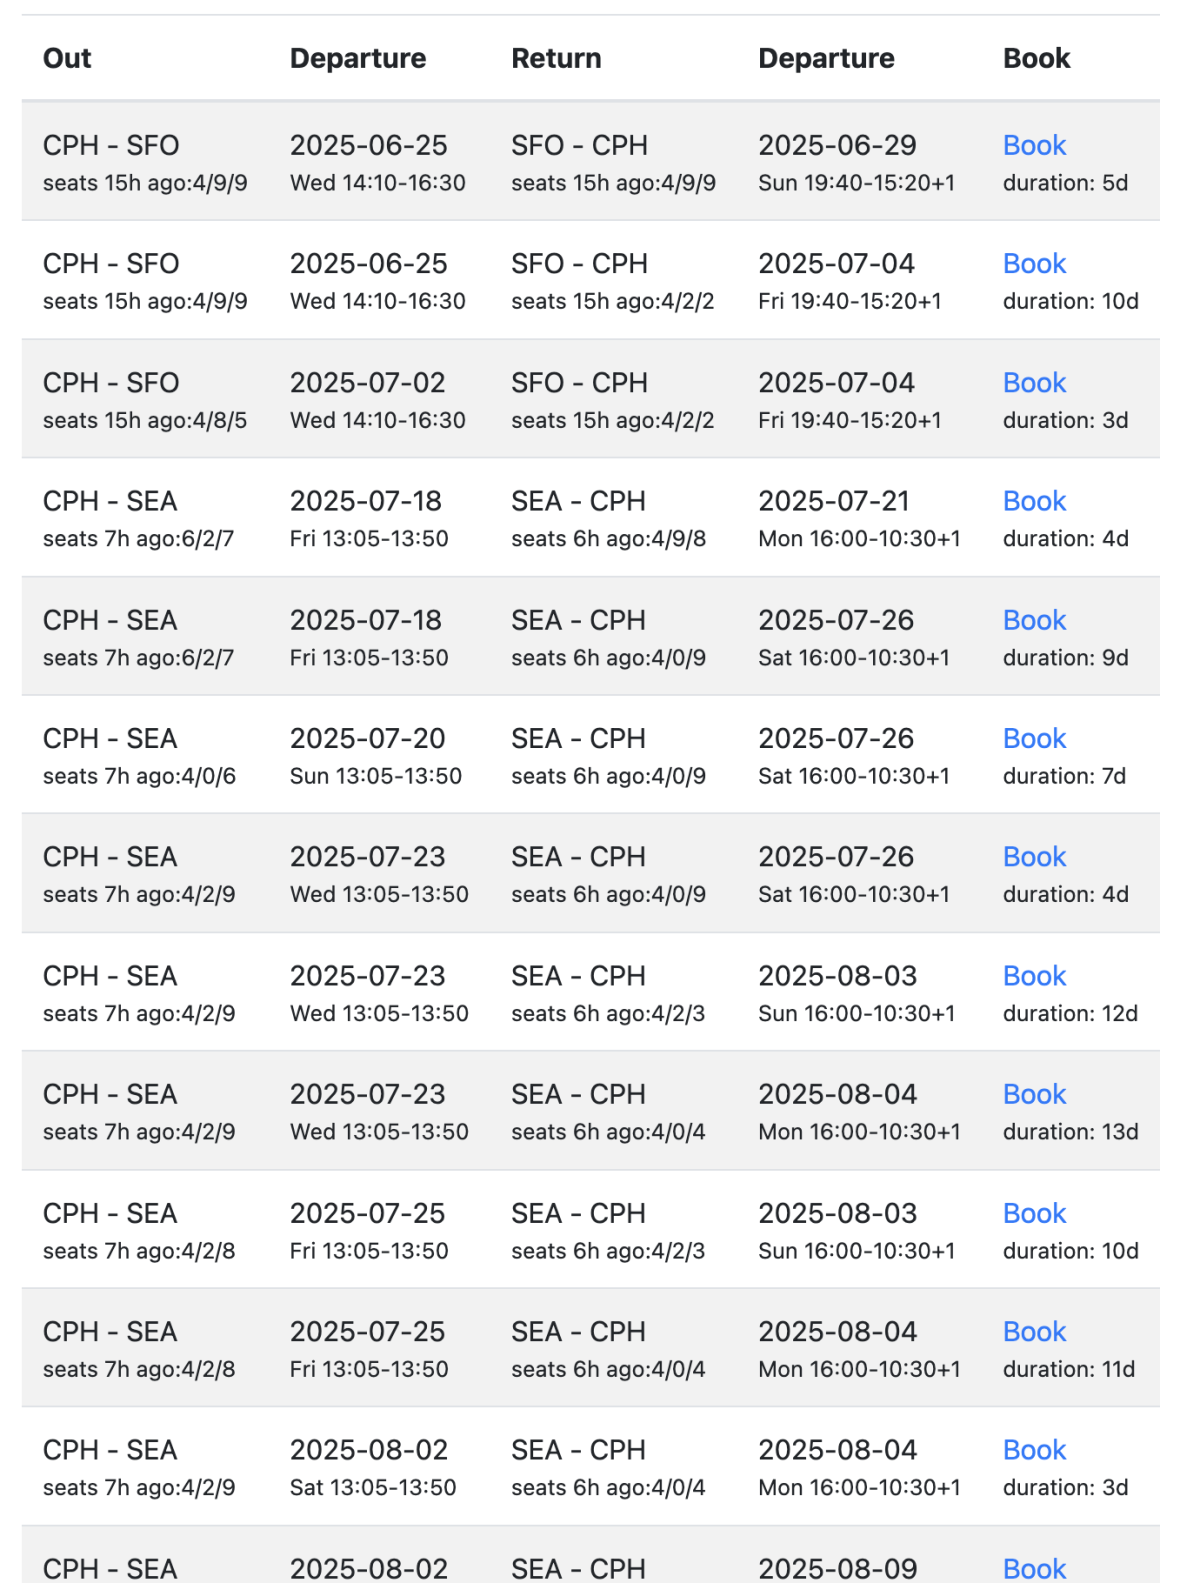Book the 7d duration SEA trip
Image resolution: width=1200 pixels, height=1583 pixels.
coord(1034,739)
